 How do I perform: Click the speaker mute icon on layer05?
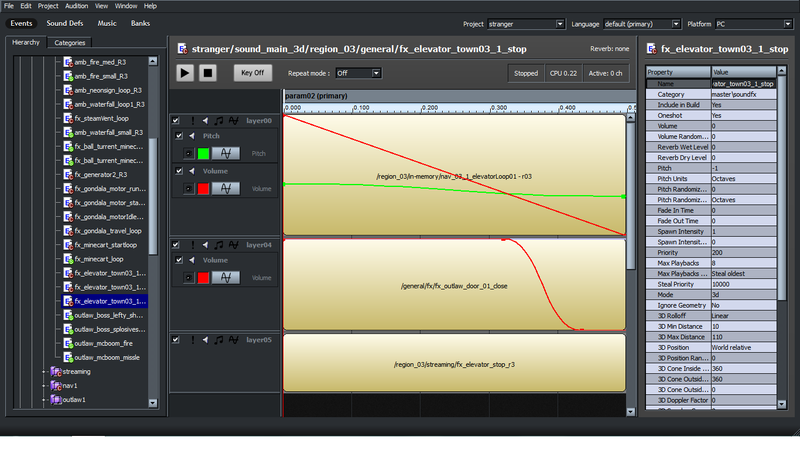(x=205, y=340)
